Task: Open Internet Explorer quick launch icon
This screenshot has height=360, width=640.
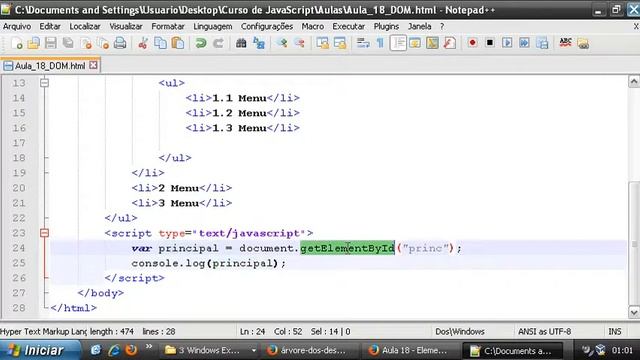Action: pos(114,350)
